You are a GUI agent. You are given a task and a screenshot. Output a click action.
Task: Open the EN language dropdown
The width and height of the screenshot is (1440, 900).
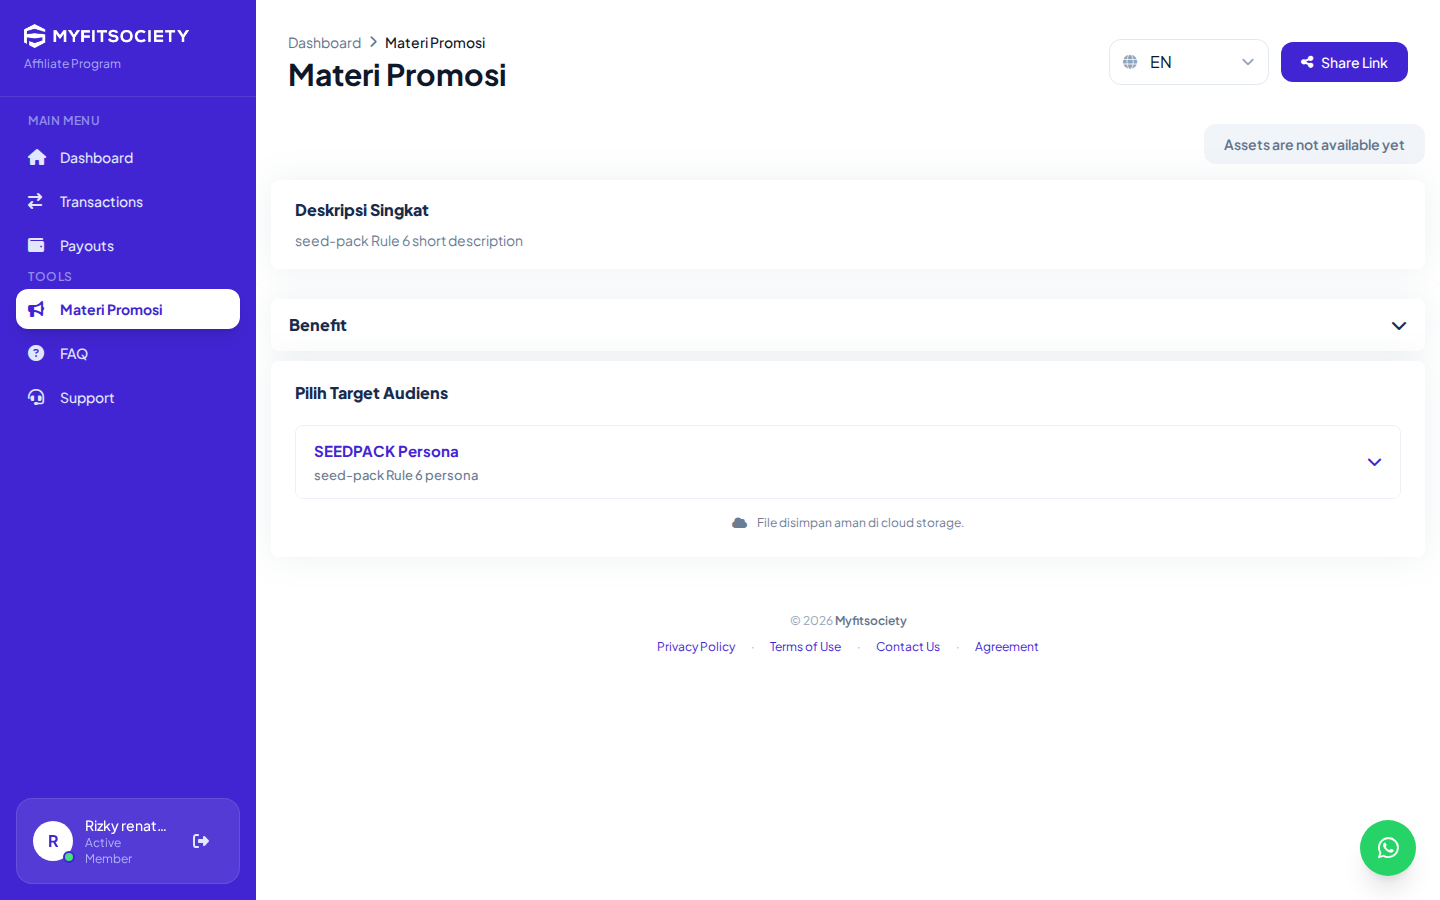click(1188, 62)
